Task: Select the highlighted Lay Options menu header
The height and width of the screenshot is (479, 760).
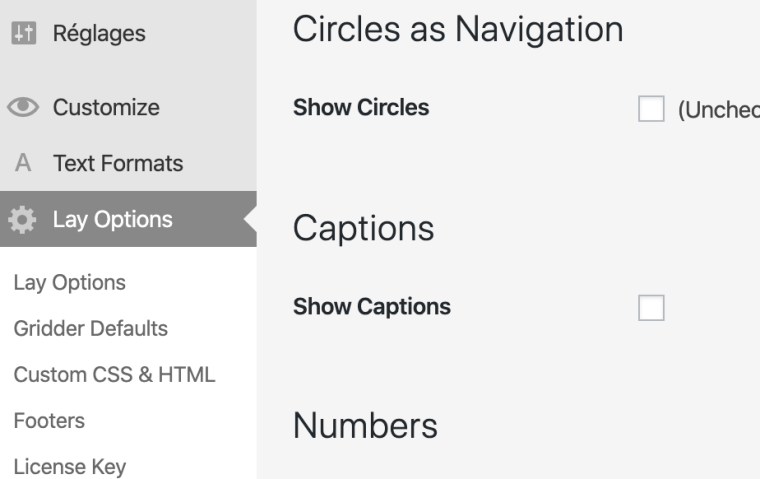Action: tap(112, 220)
